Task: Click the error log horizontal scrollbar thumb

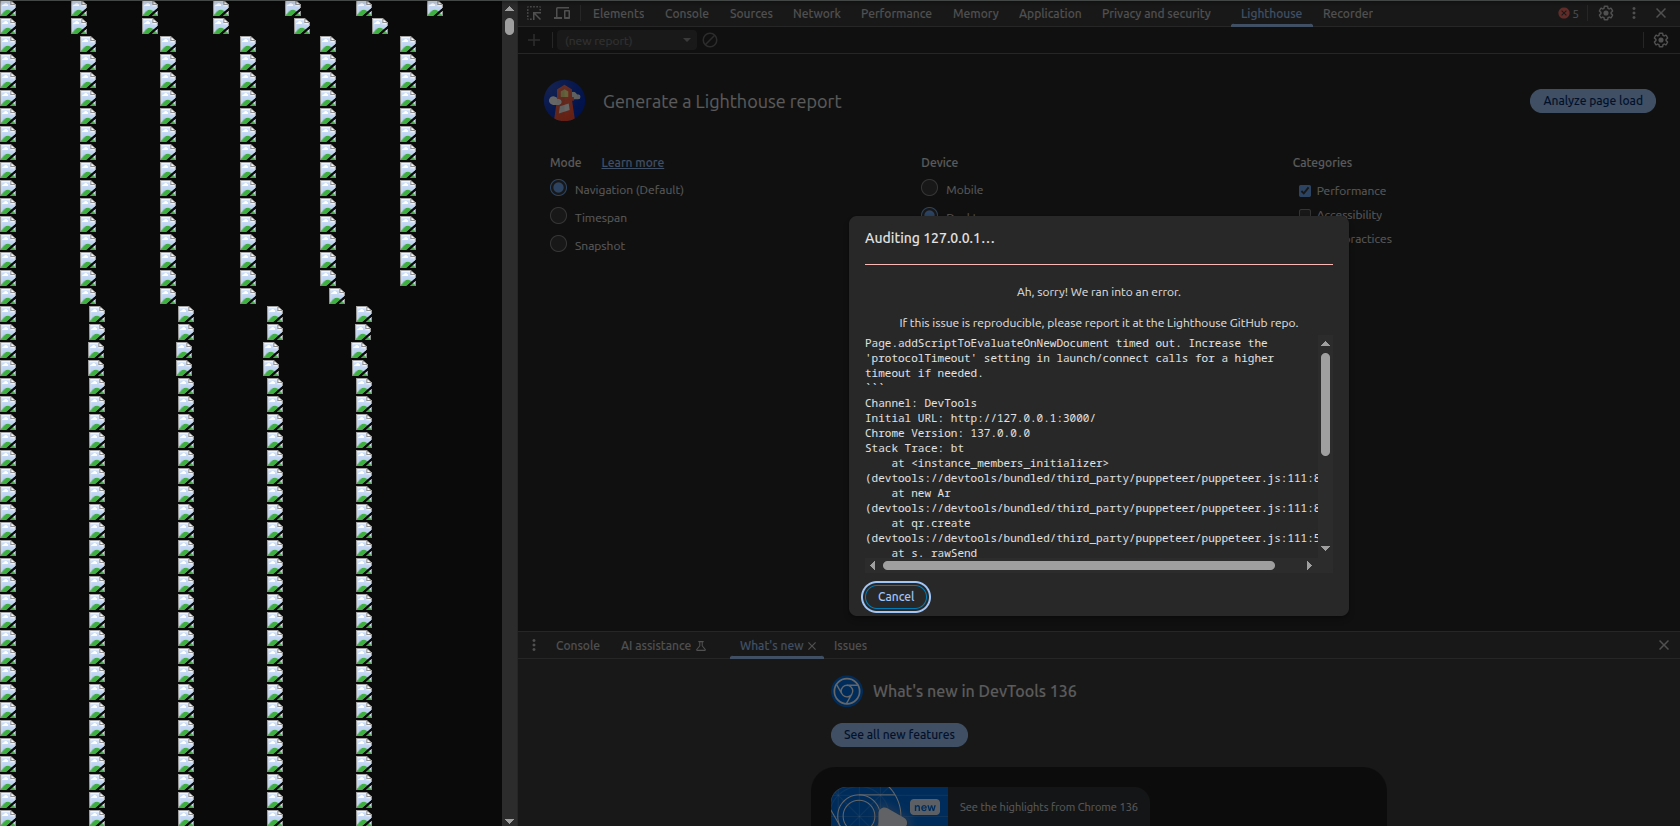Action: click(x=1079, y=565)
